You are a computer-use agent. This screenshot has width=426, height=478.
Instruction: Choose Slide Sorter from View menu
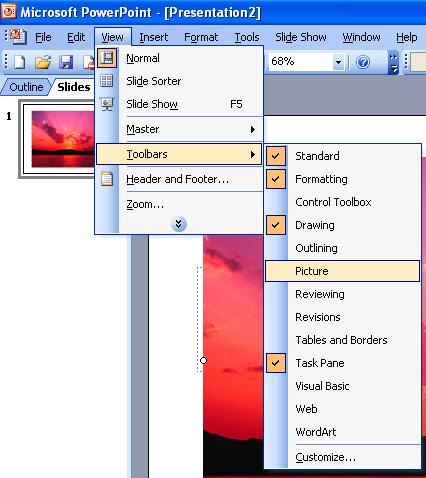[x=179, y=81]
